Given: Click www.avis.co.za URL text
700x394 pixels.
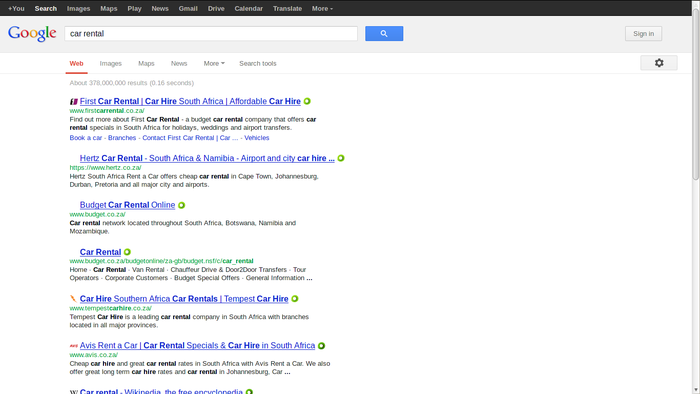Looking at the screenshot, I should coord(94,355).
